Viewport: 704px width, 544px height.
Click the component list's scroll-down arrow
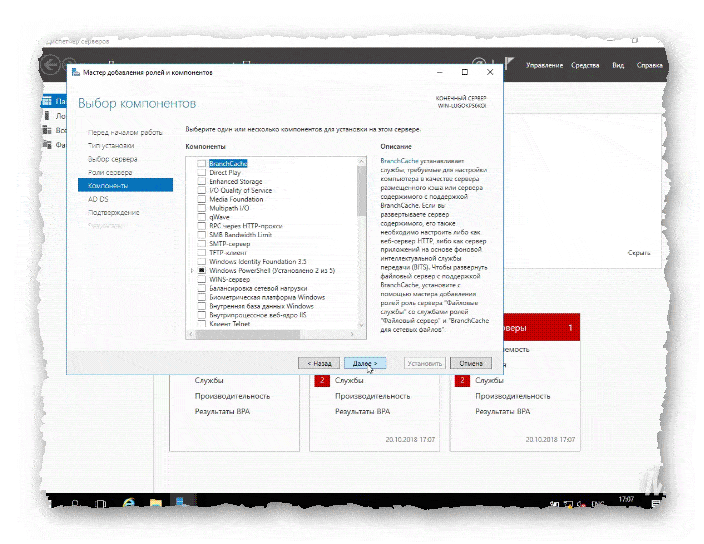[361, 325]
